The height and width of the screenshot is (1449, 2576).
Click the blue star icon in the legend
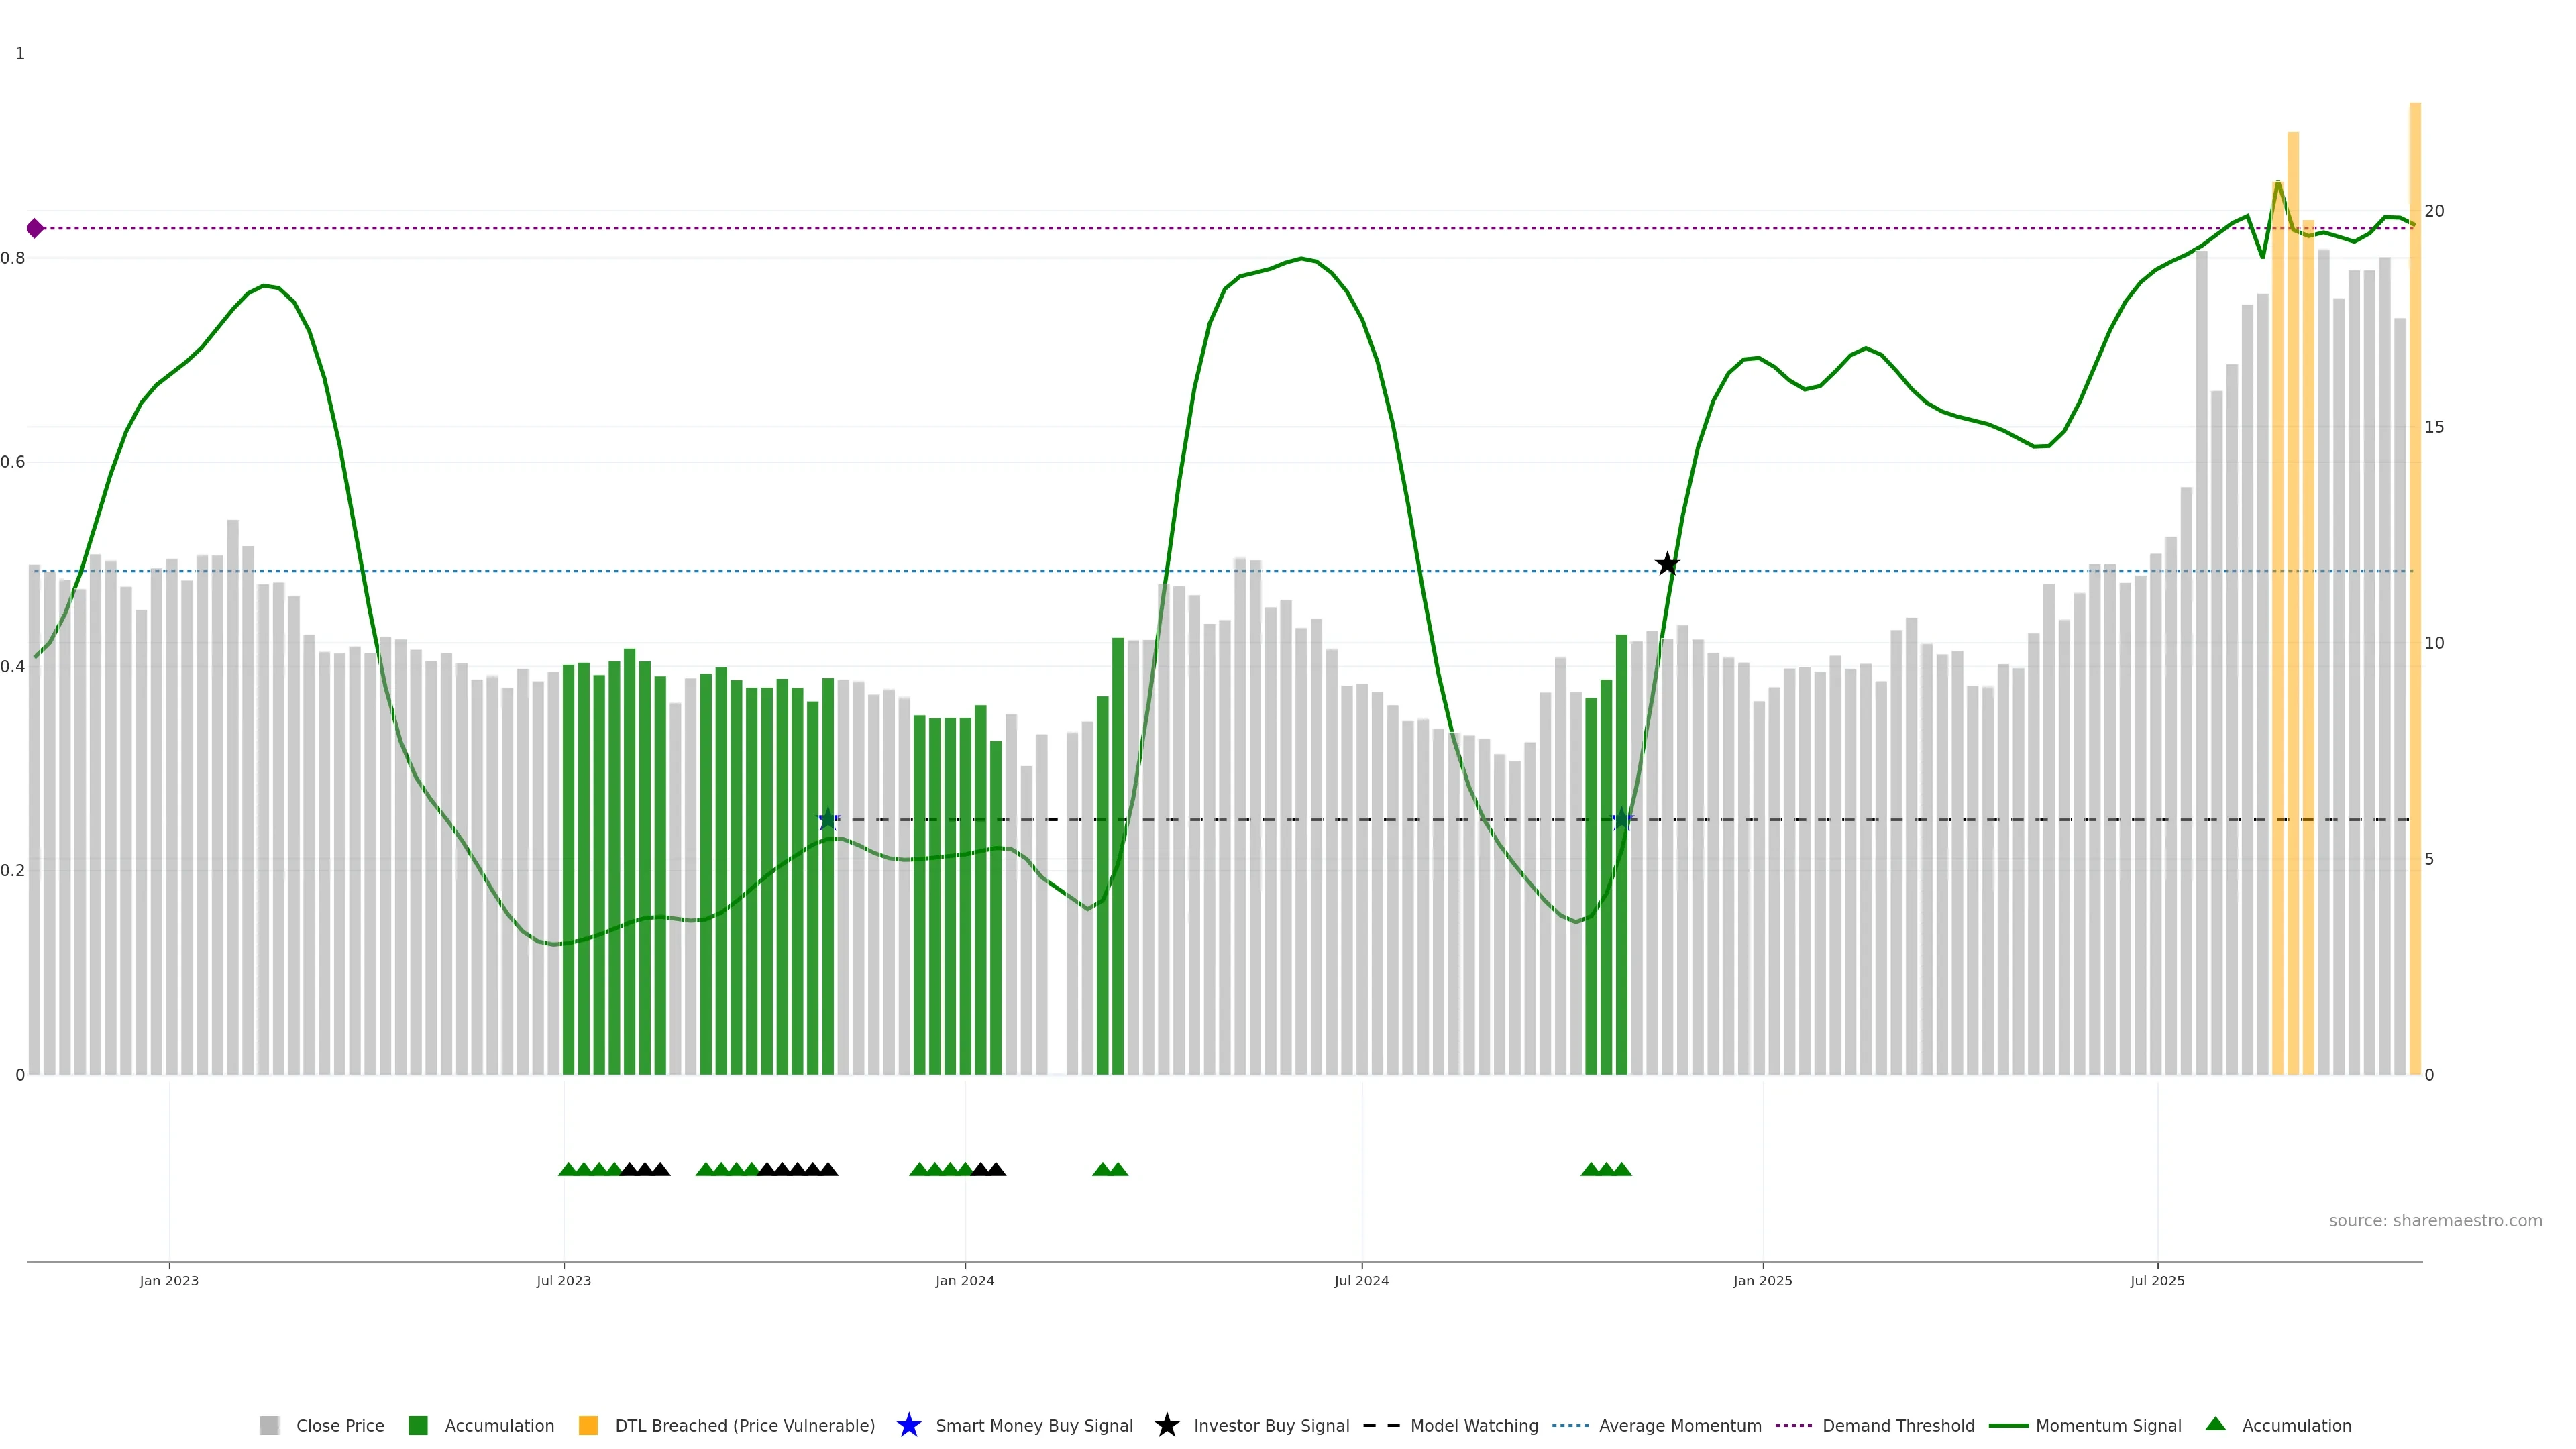(x=908, y=1425)
